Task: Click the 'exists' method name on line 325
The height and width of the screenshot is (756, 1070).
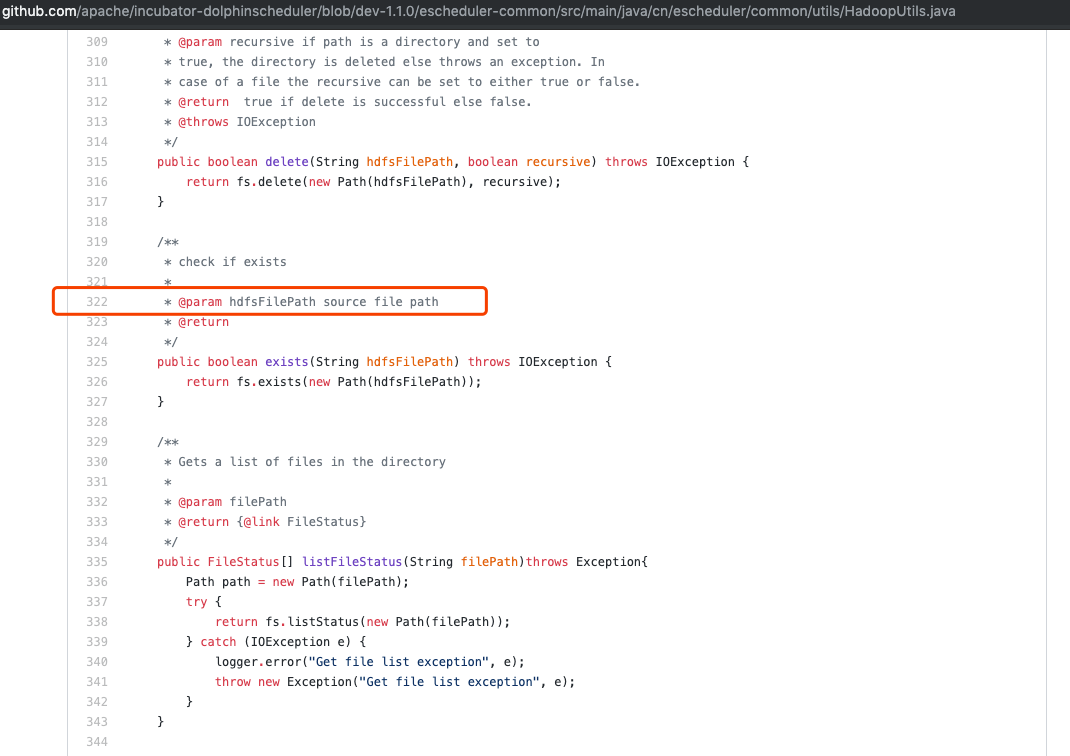Action: pos(287,362)
